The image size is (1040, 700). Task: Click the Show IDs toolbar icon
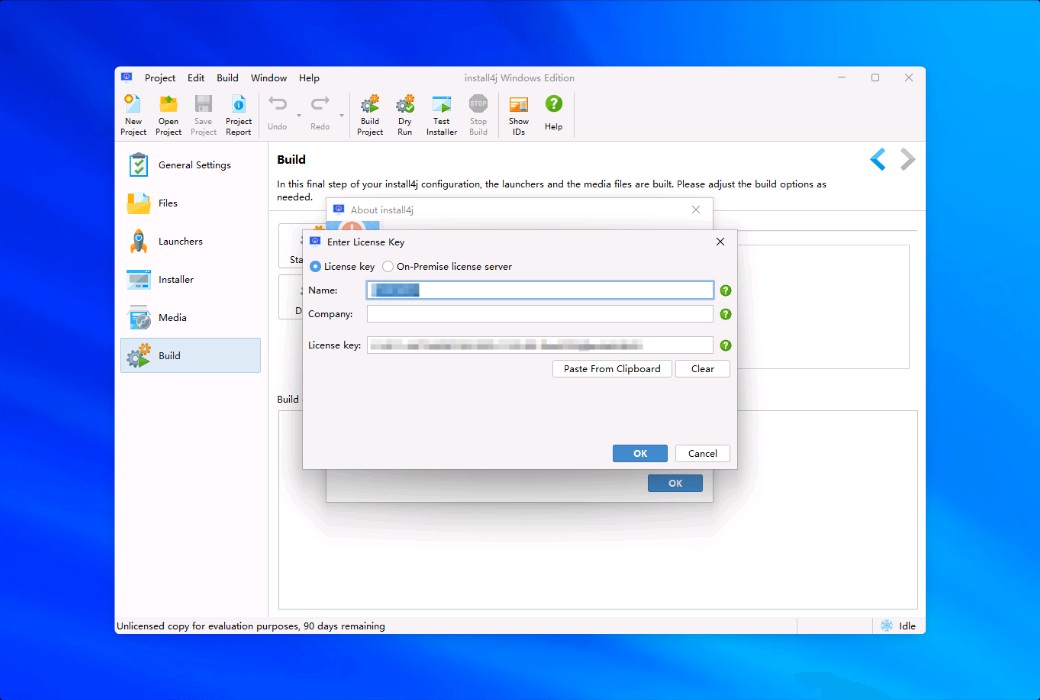point(519,115)
